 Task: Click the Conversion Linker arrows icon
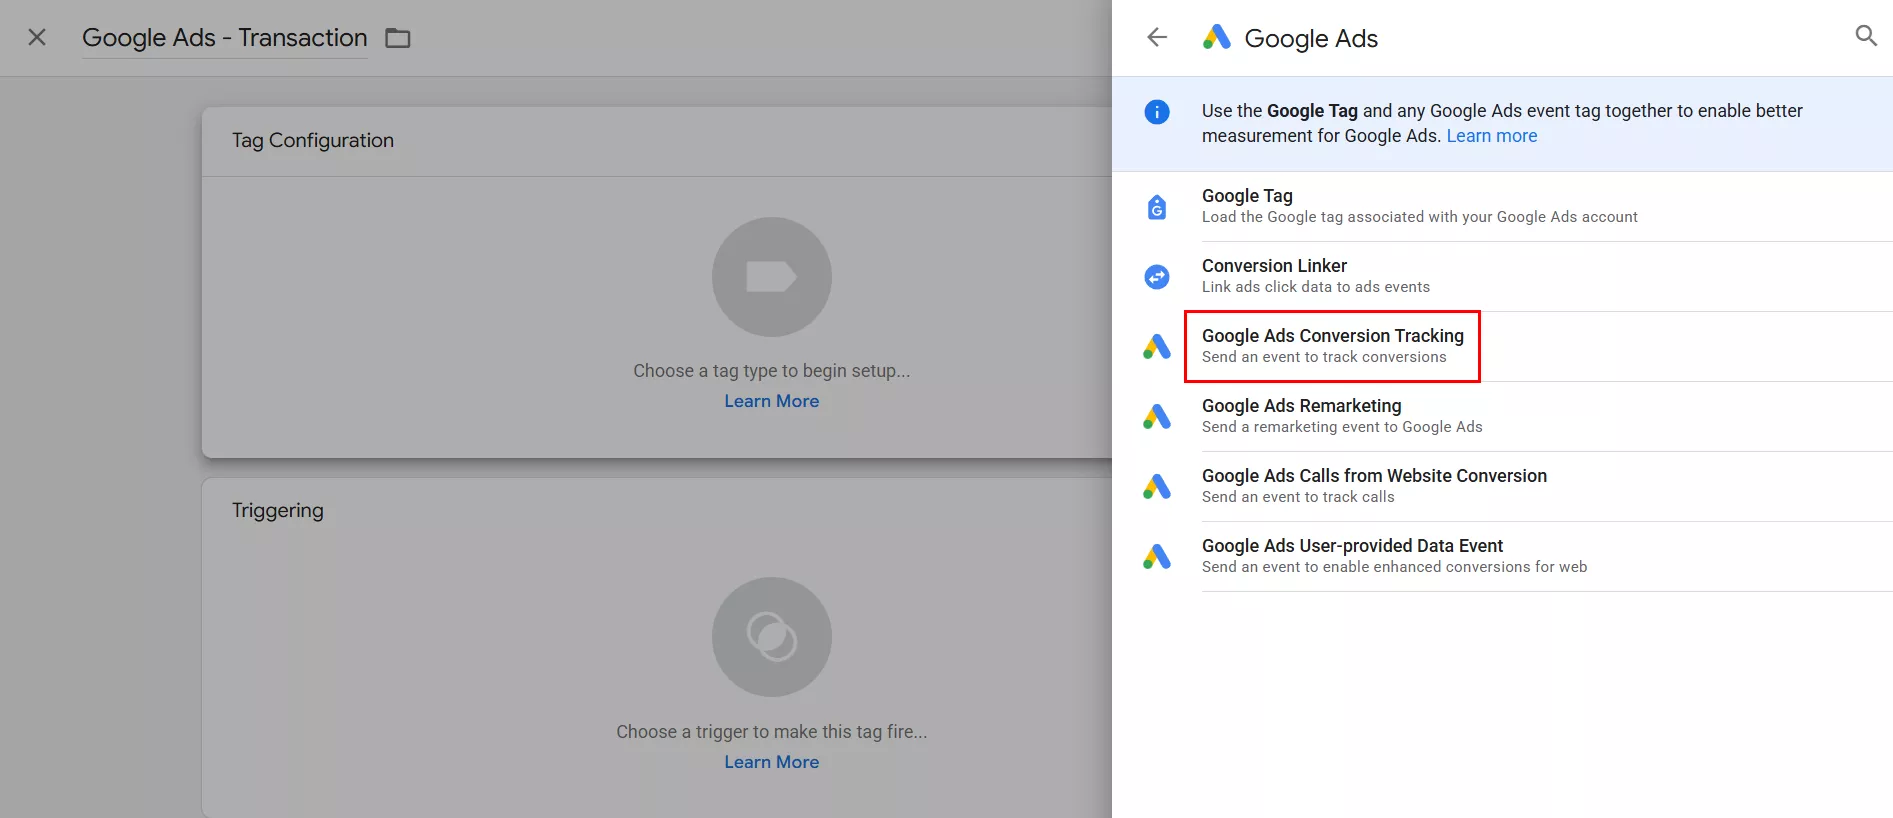1157,277
